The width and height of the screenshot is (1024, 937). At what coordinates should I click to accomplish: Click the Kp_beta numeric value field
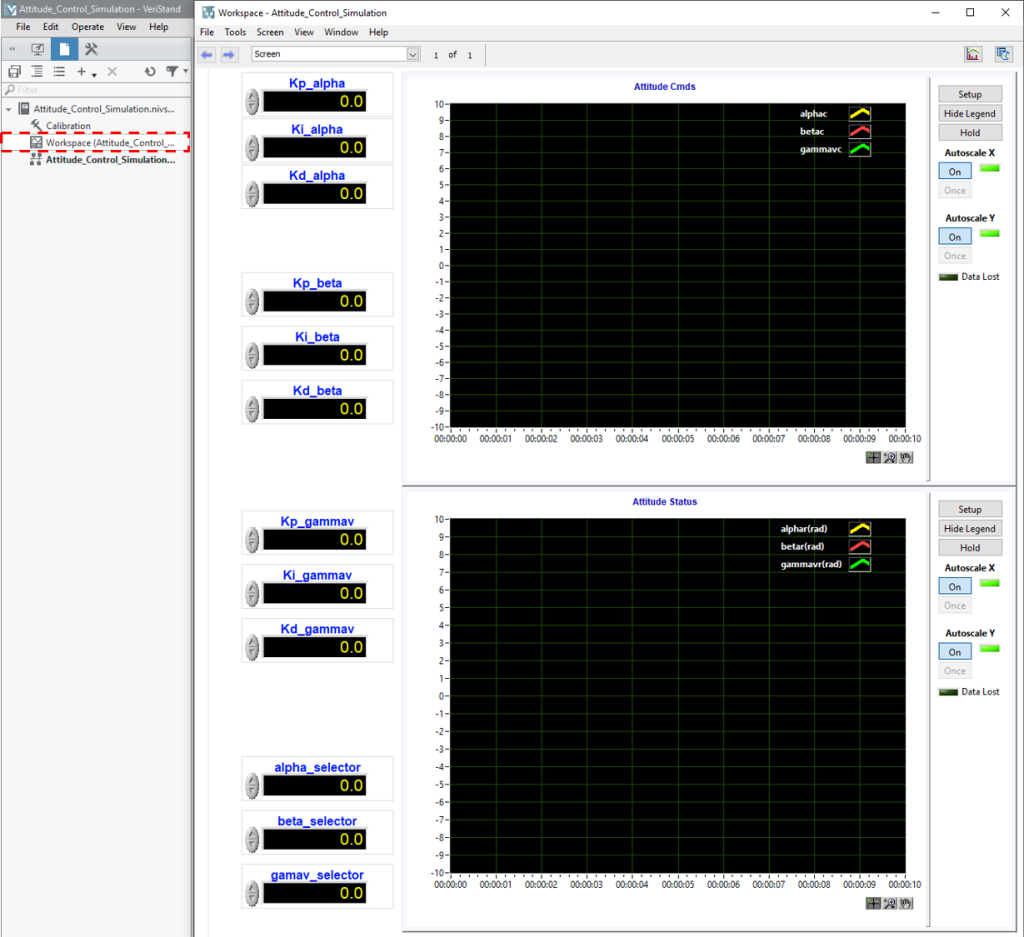click(x=314, y=302)
